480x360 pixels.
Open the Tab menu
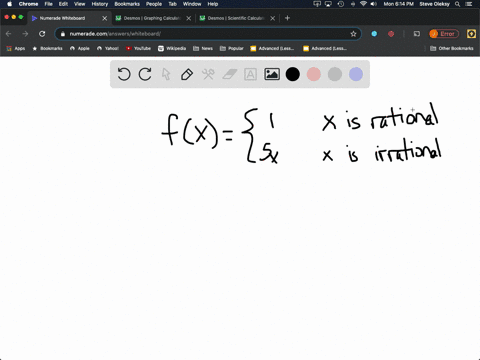(173, 4)
